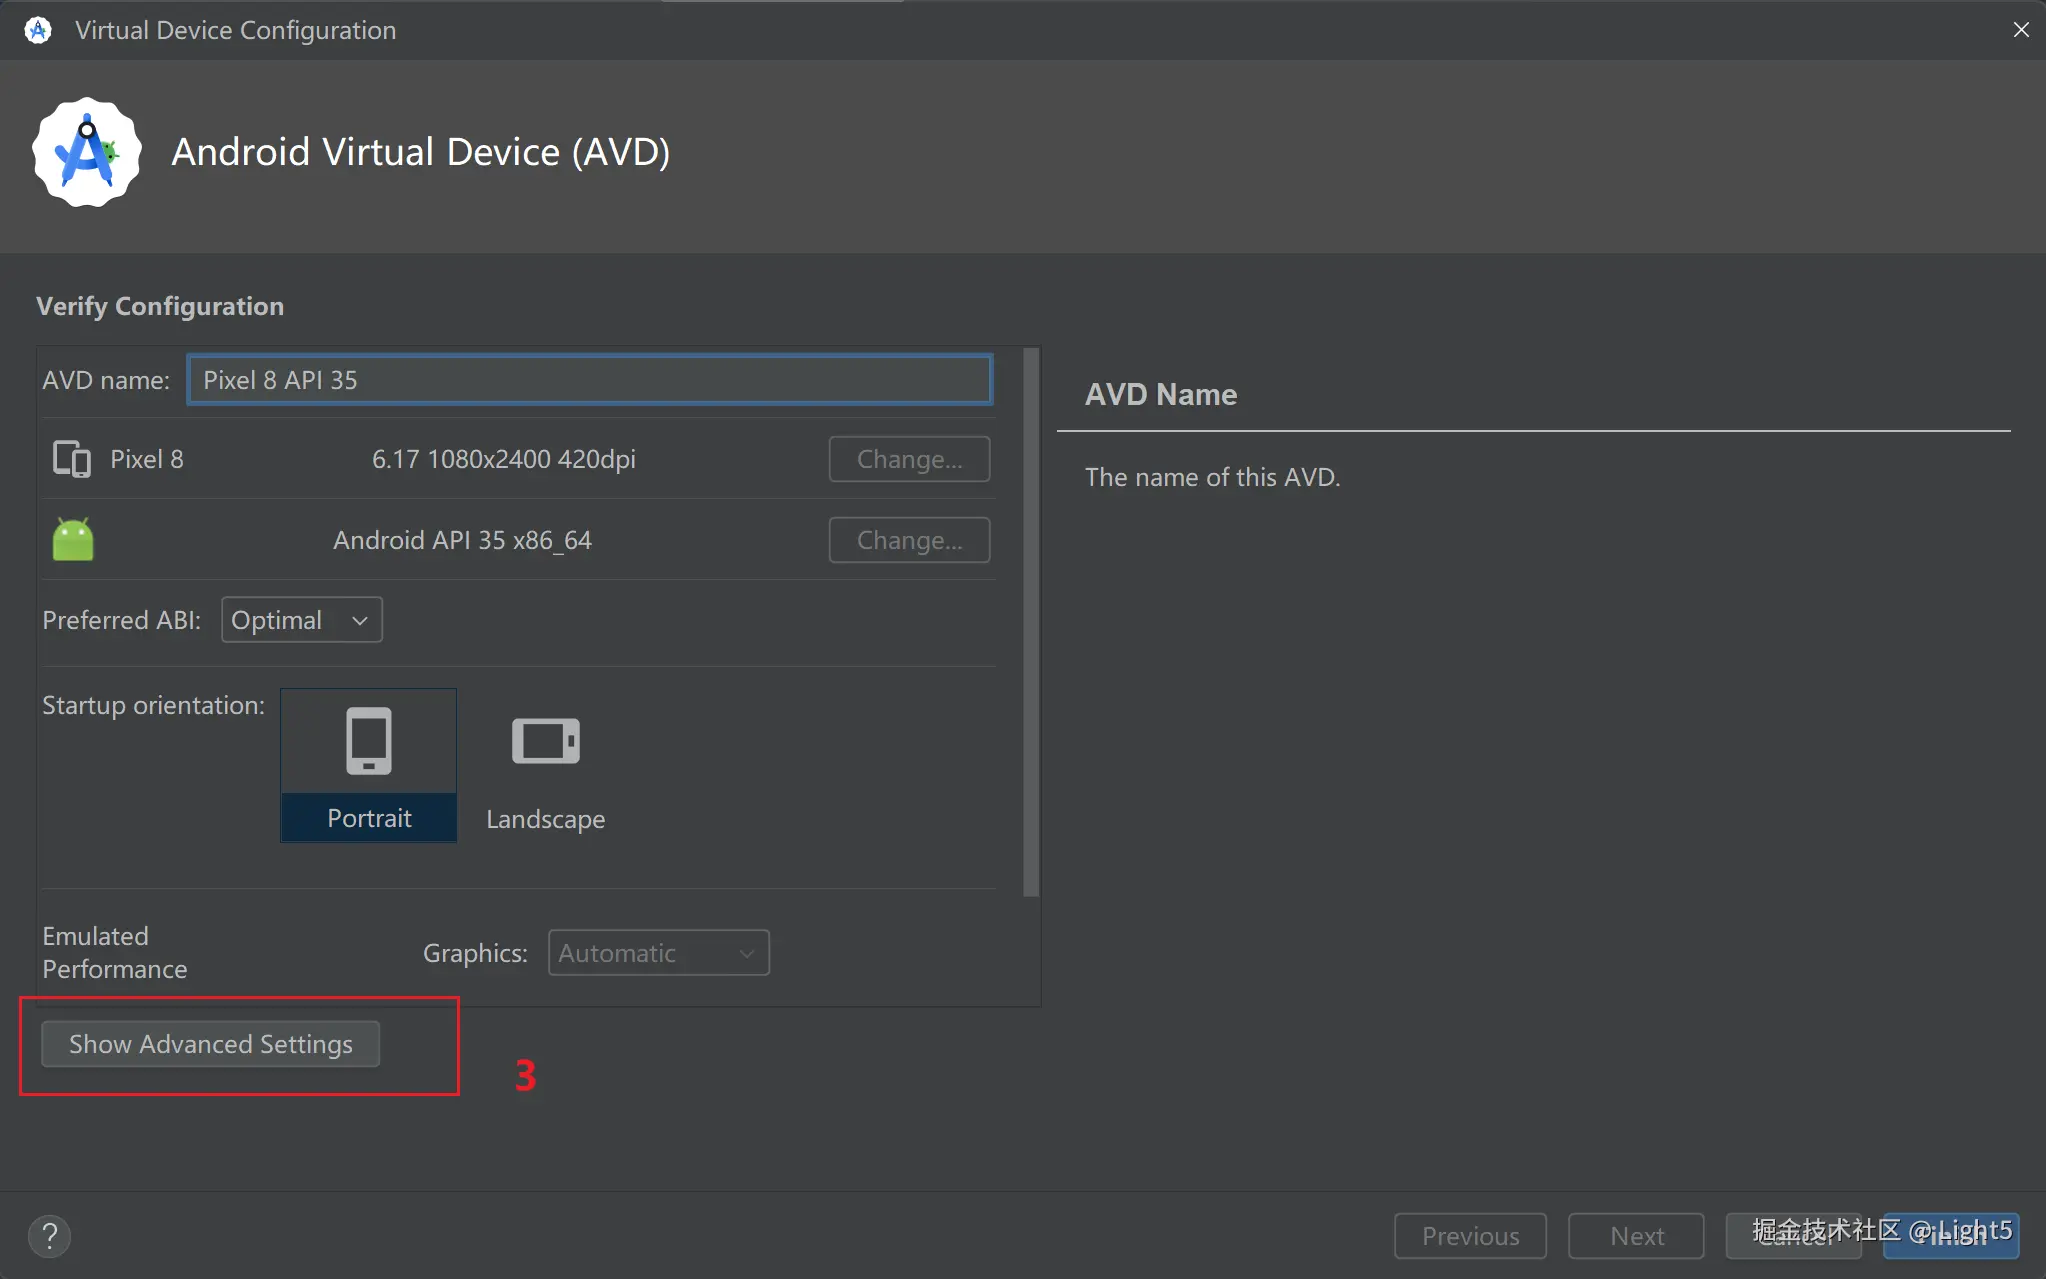Click the Android Studio logo in header
Viewport: 2046px width, 1279px height.
pyautogui.click(x=87, y=152)
